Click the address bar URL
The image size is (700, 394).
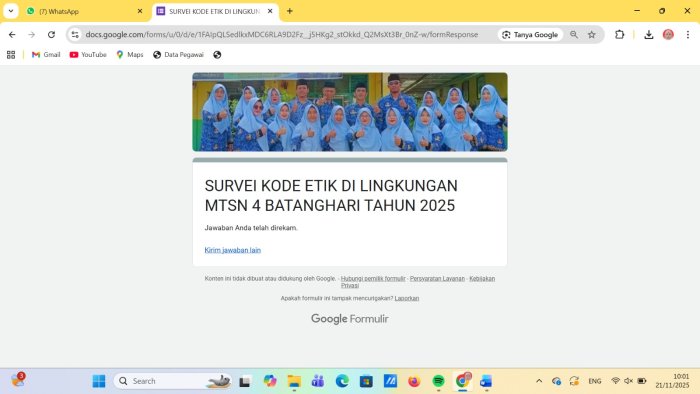(x=281, y=34)
